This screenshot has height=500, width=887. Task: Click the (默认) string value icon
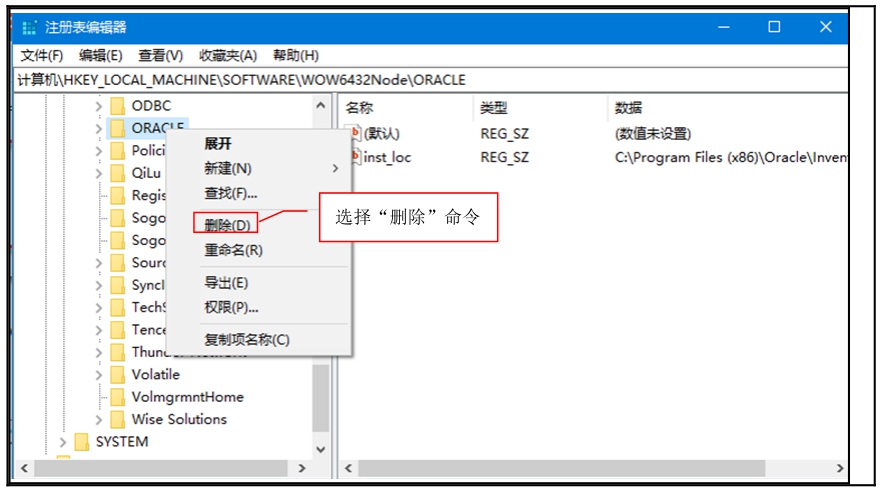point(355,133)
